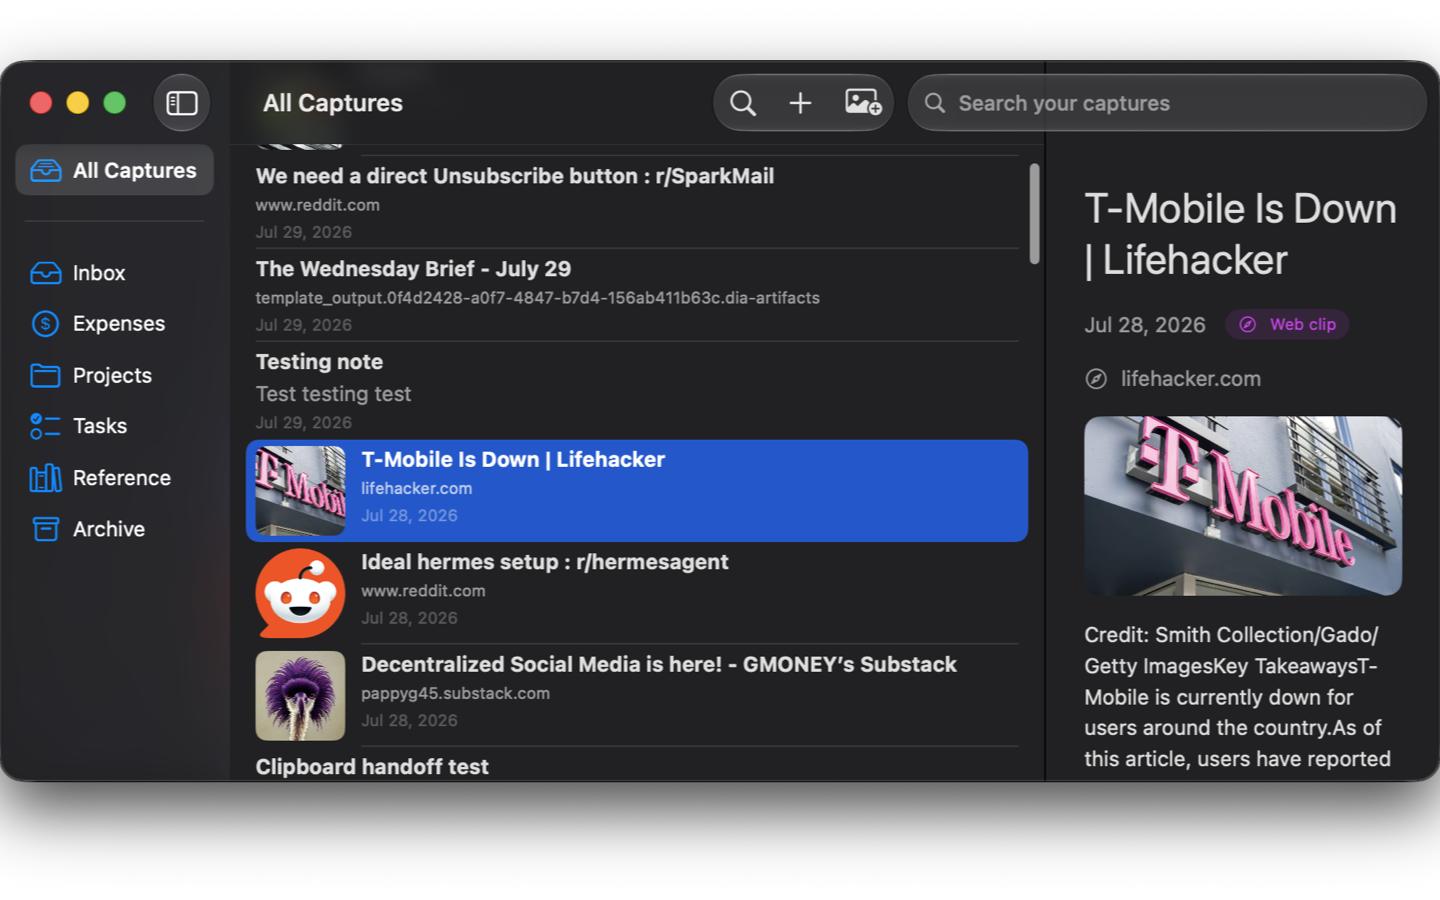
Task: Toggle the sidebar visibility button
Action: [x=181, y=103]
